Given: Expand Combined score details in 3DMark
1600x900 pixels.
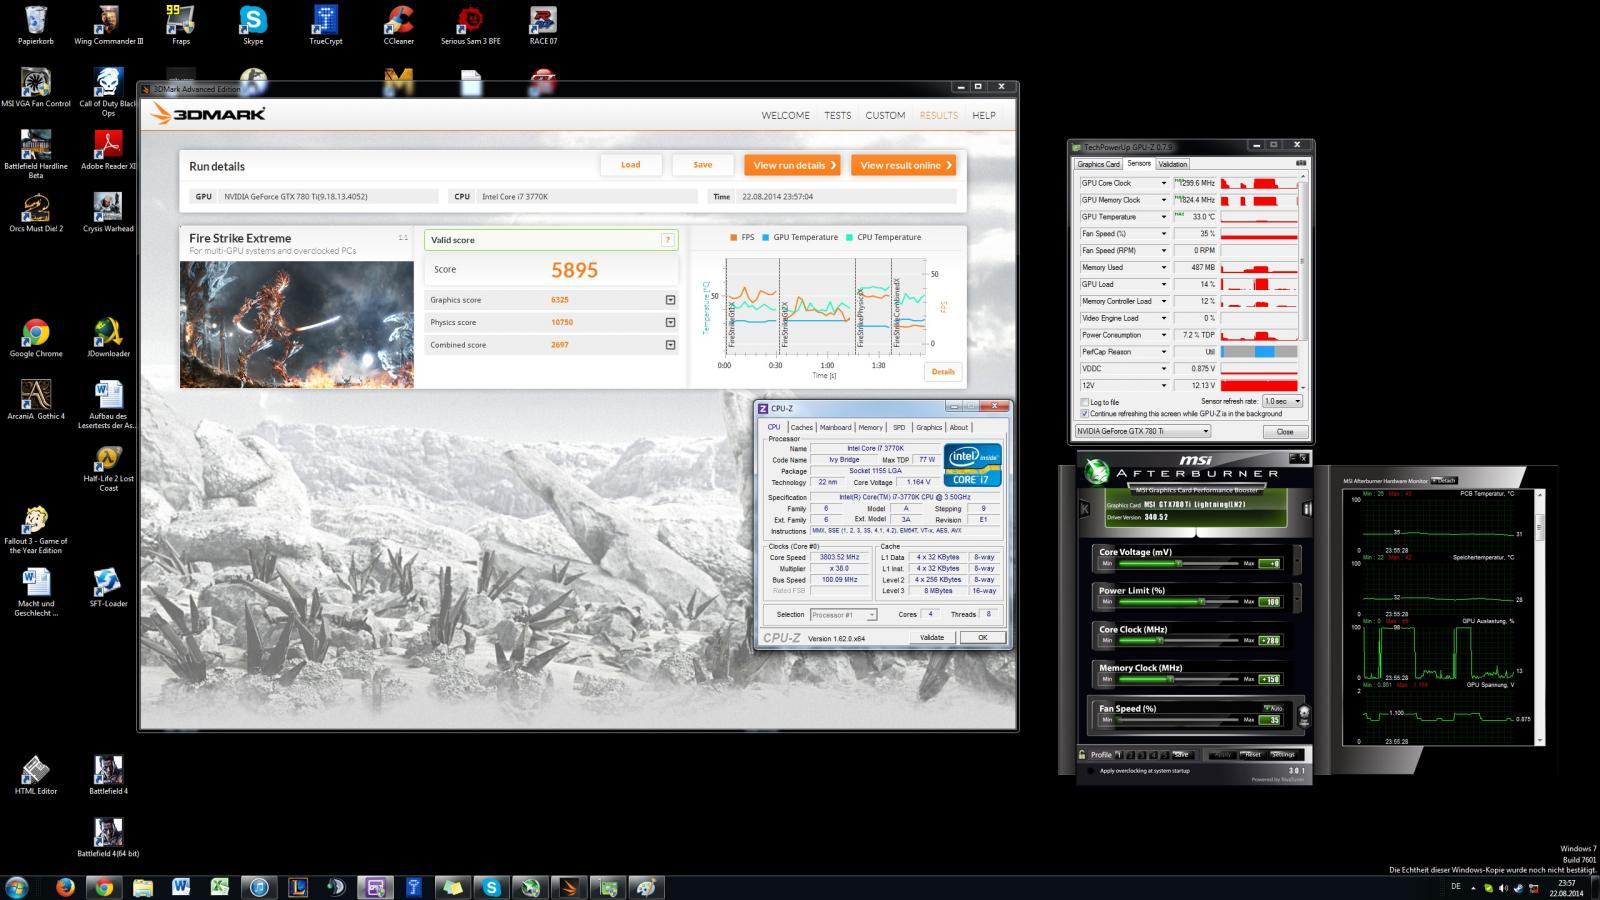Looking at the screenshot, I should (670, 345).
